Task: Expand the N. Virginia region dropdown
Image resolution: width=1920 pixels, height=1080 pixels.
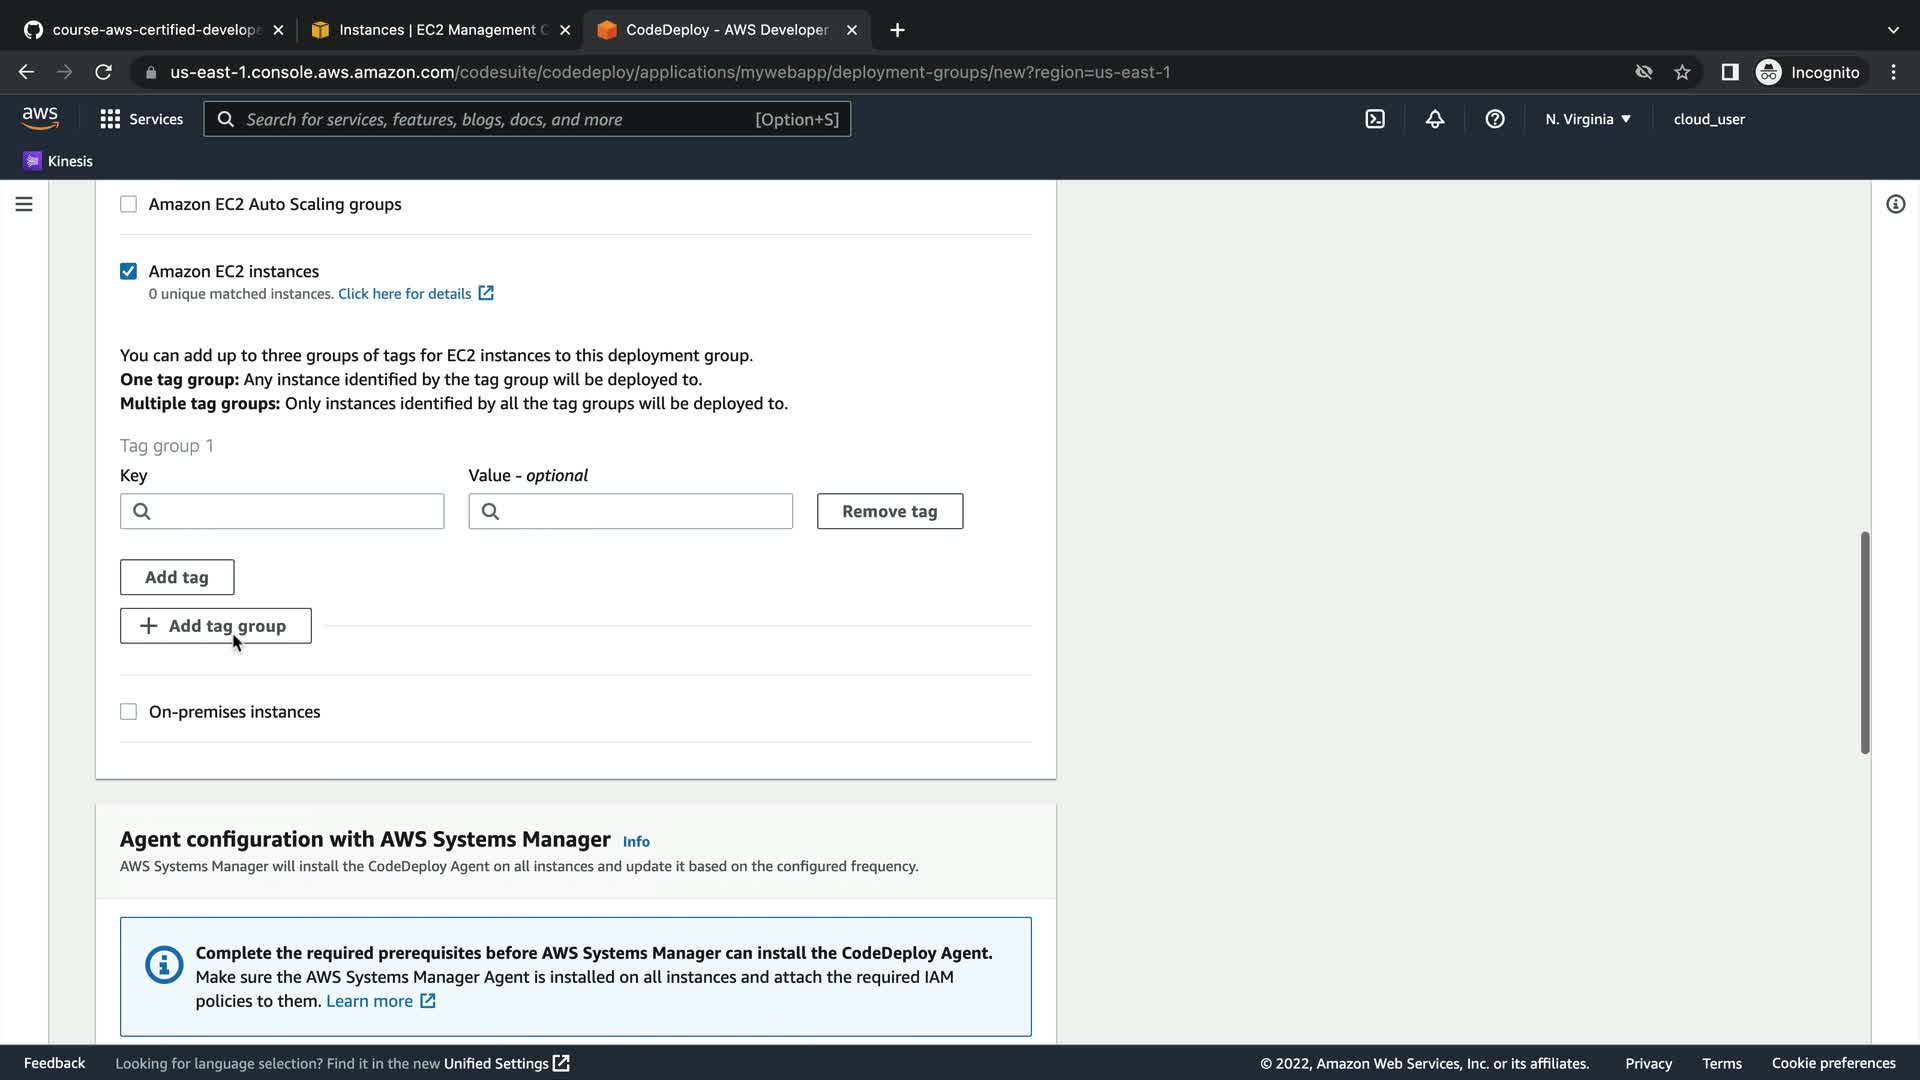Action: pyautogui.click(x=1587, y=119)
